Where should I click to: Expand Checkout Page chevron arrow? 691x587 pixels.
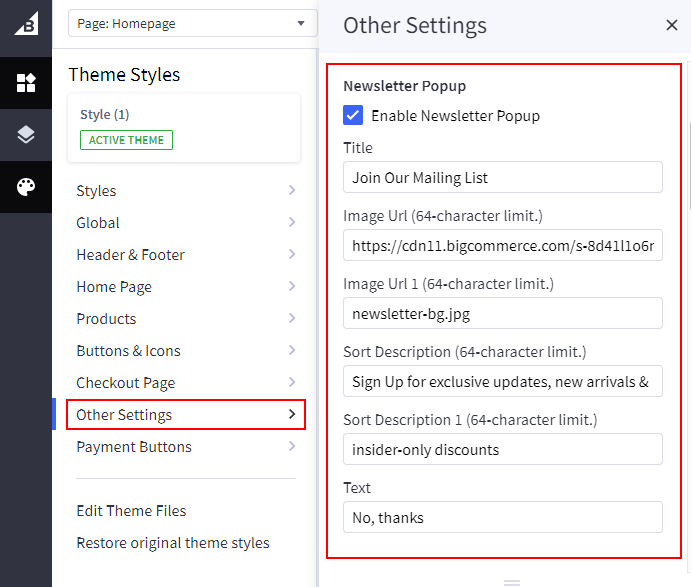pos(292,383)
